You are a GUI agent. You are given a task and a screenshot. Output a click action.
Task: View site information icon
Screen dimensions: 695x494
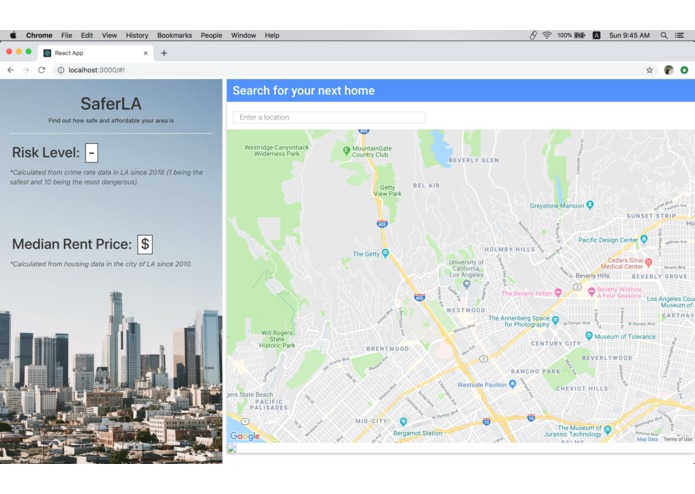(x=61, y=70)
